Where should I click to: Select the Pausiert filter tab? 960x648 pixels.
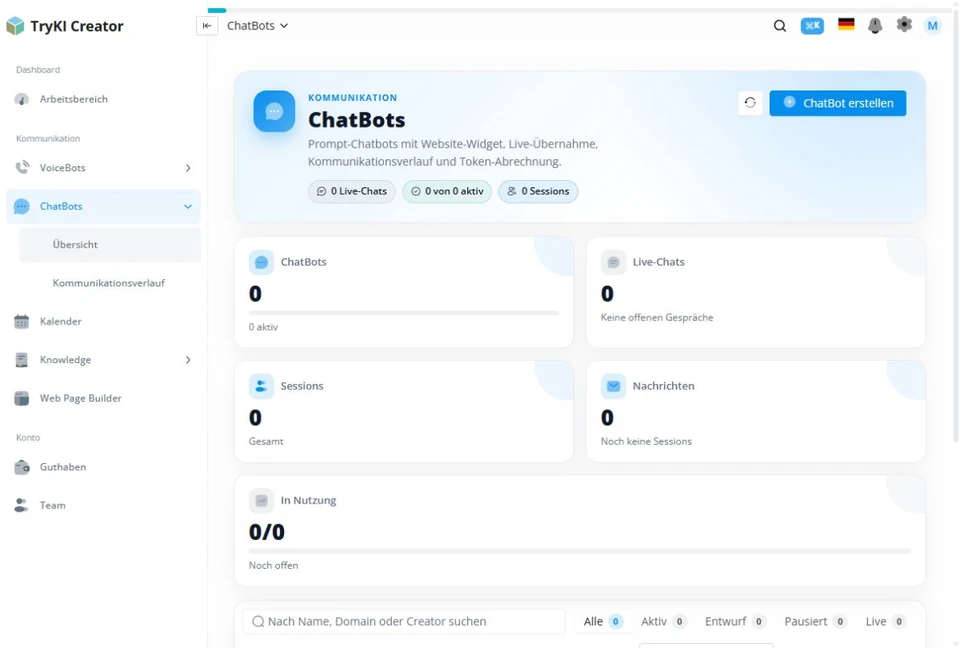point(816,622)
